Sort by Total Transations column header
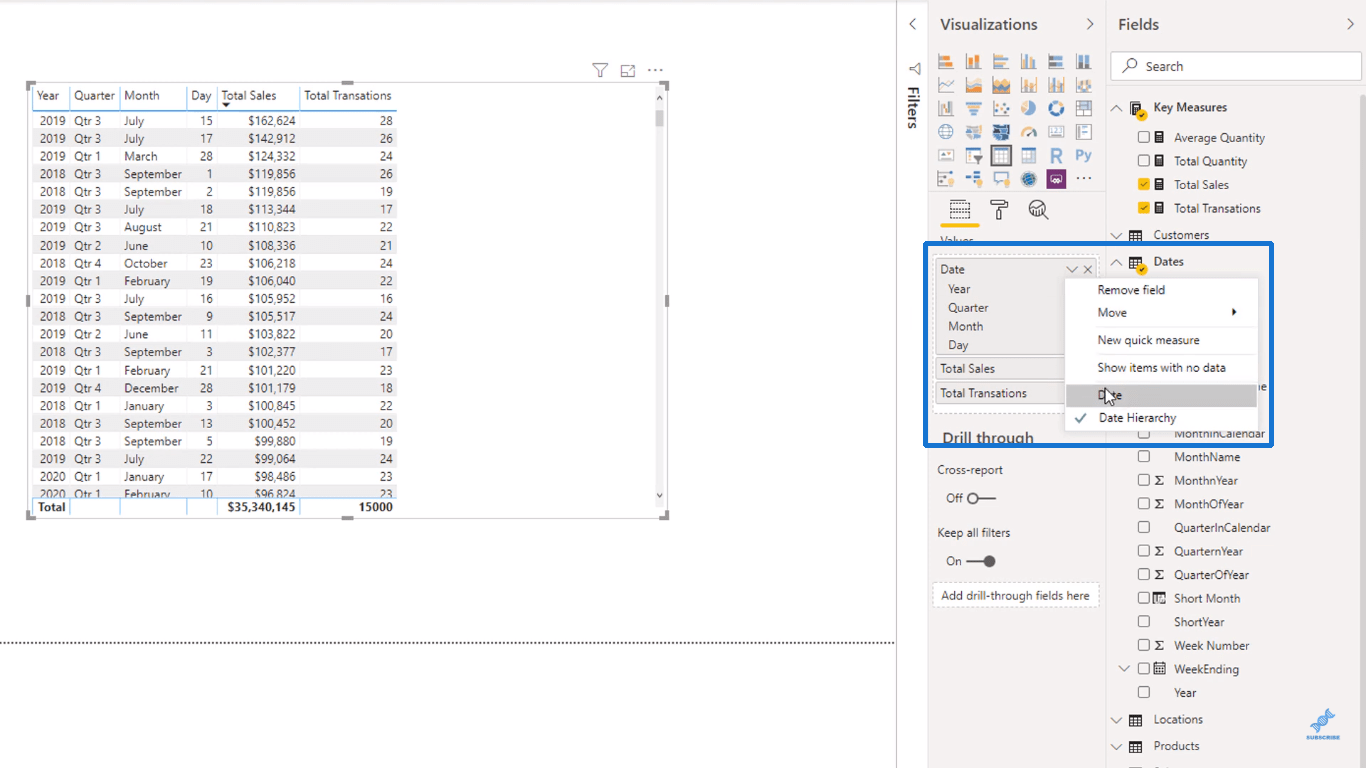Image resolution: width=1366 pixels, height=768 pixels. point(348,96)
